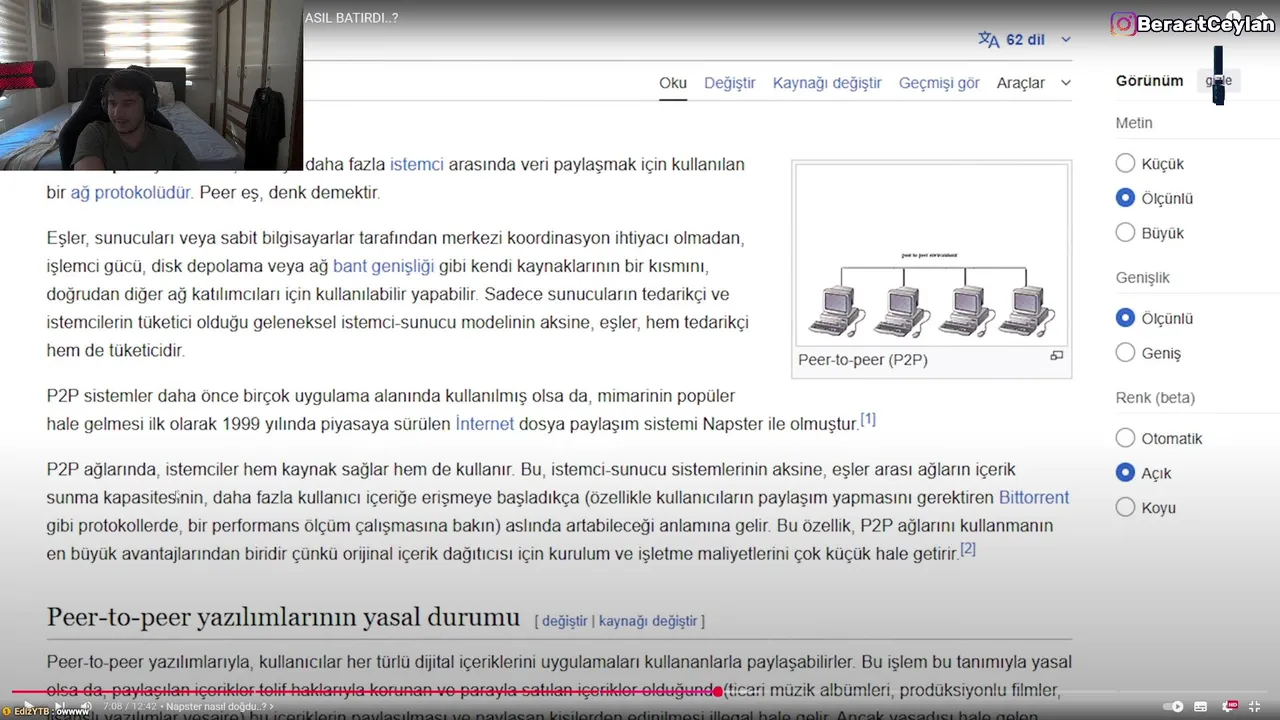Image resolution: width=1280 pixels, height=720 pixels.
Task: Click the peer-to-peer network diagram thumbnail
Action: (931, 255)
